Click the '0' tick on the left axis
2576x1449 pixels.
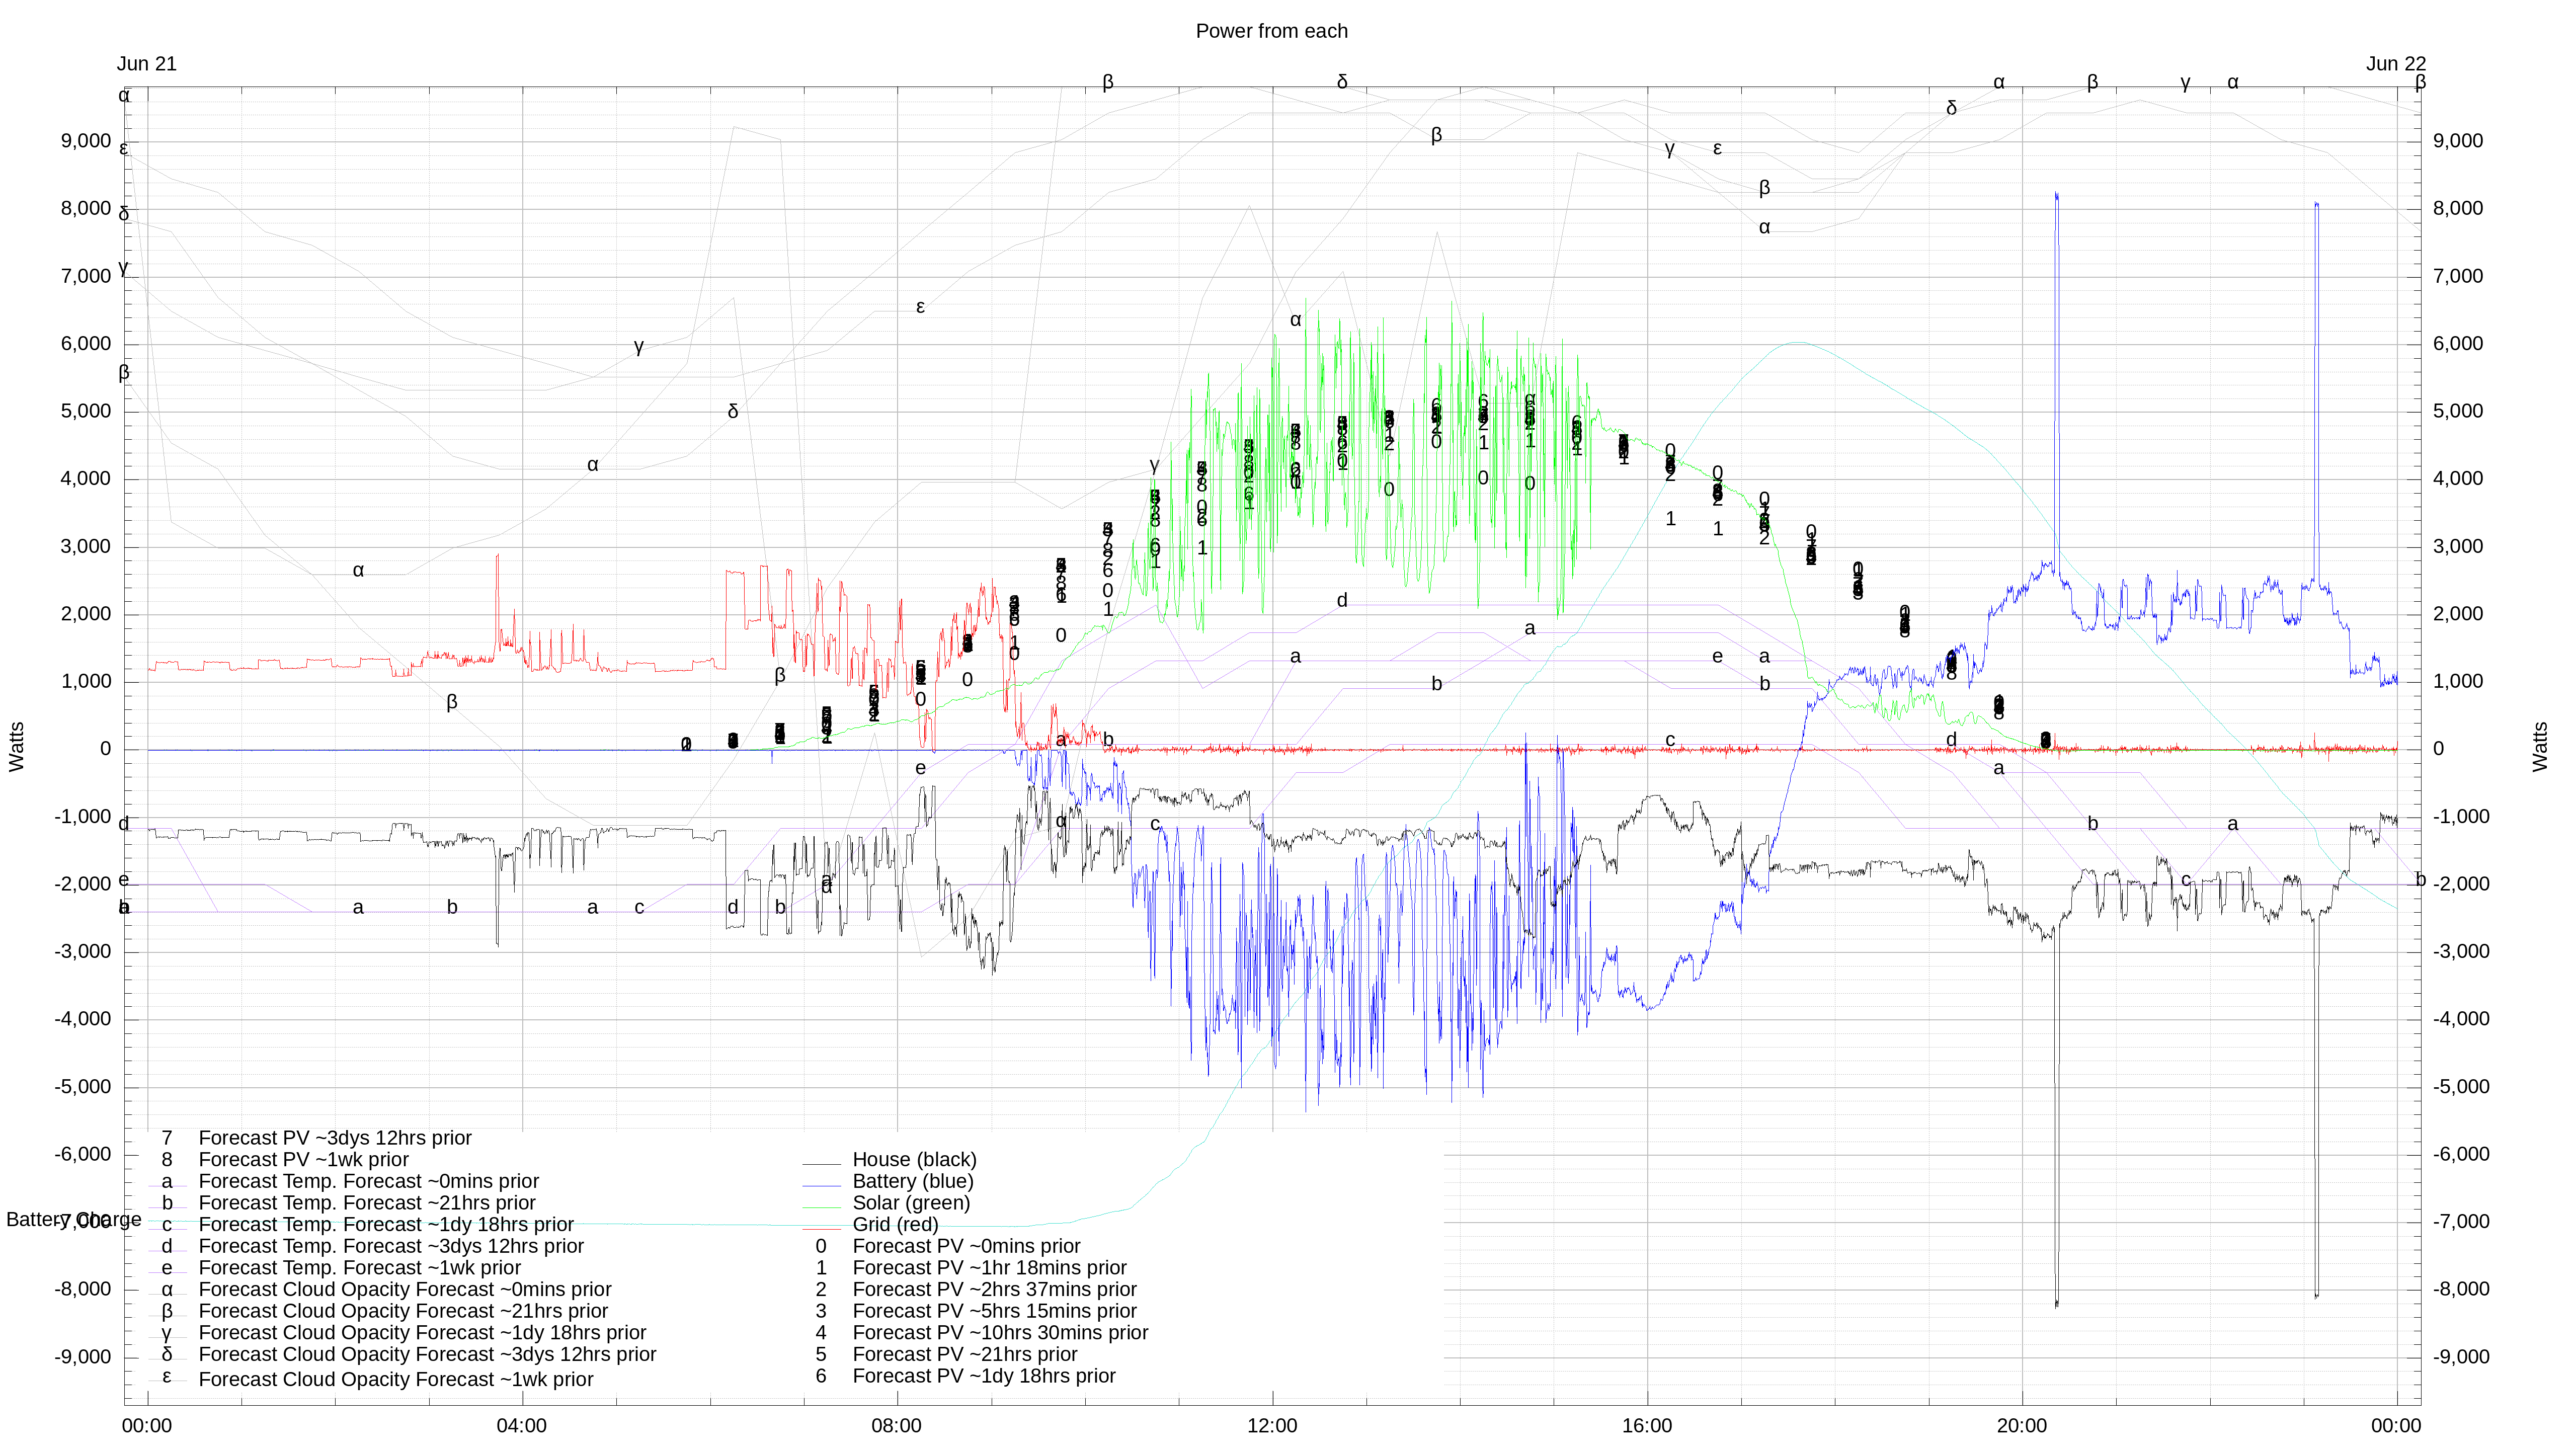(105, 749)
